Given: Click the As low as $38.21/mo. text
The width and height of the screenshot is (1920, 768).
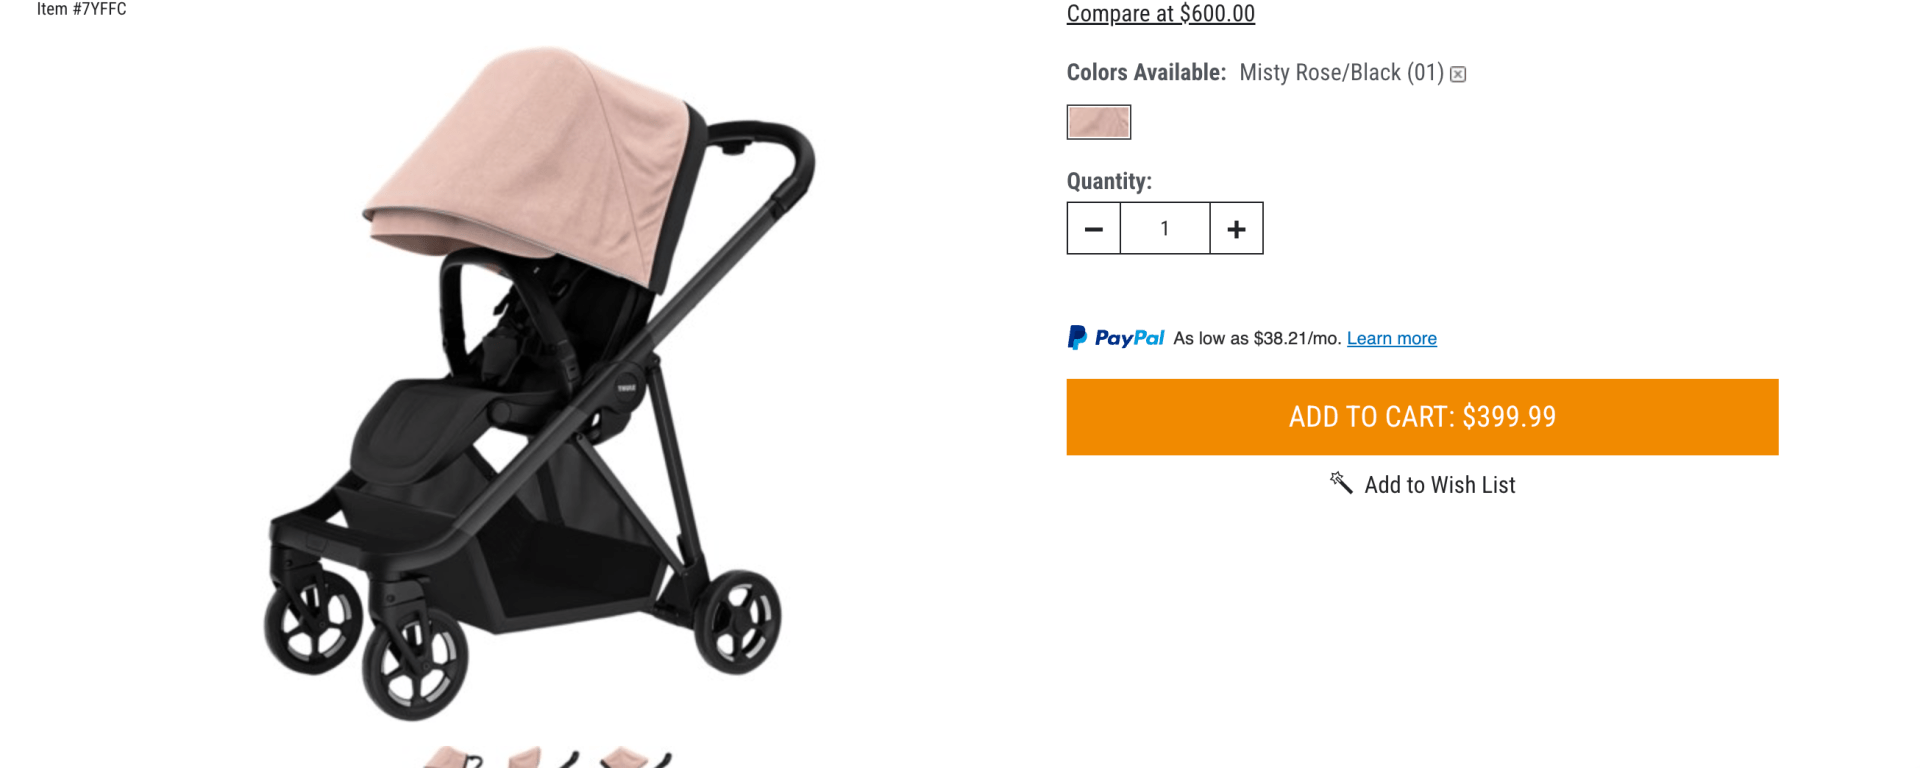Looking at the screenshot, I should 1257,338.
